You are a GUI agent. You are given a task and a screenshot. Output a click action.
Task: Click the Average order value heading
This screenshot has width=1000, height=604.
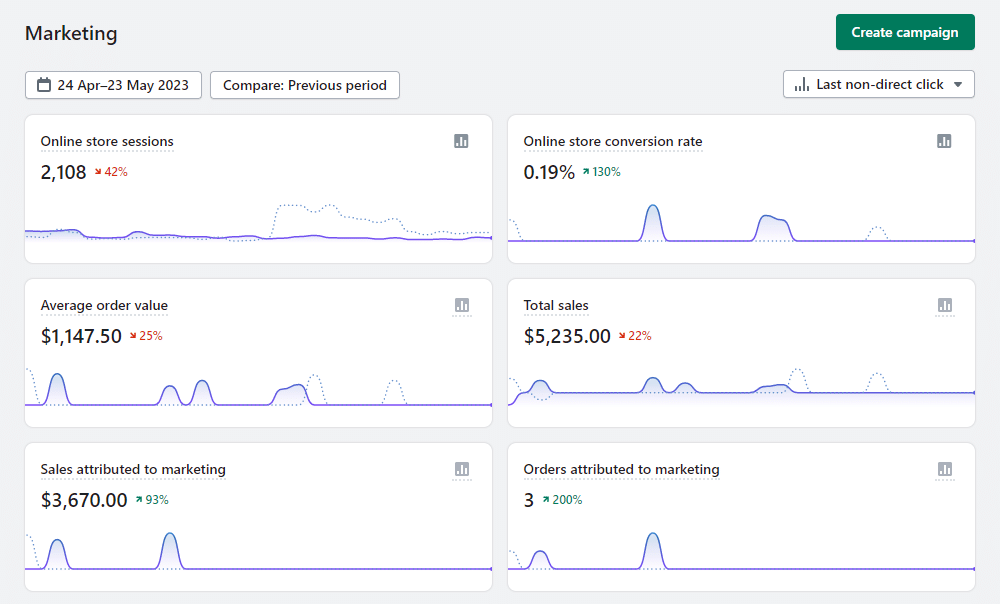(x=104, y=305)
